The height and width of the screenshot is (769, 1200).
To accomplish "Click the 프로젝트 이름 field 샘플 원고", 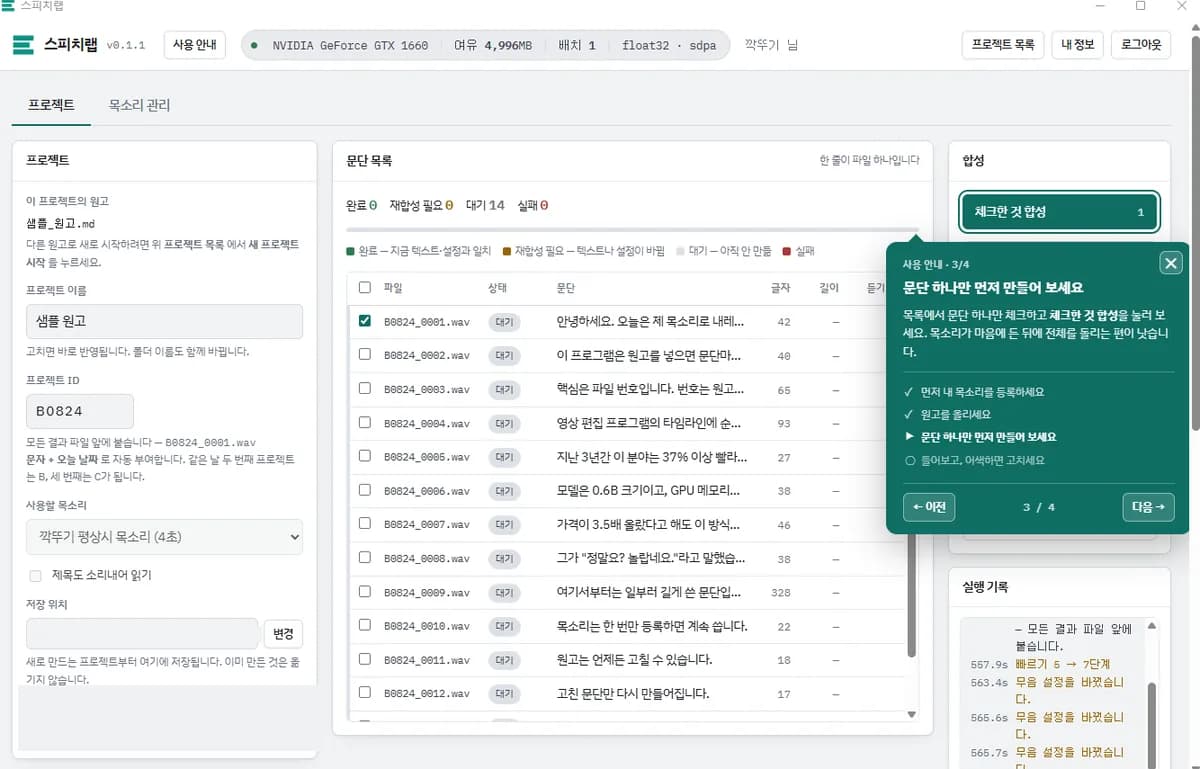I will pos(164,321).
